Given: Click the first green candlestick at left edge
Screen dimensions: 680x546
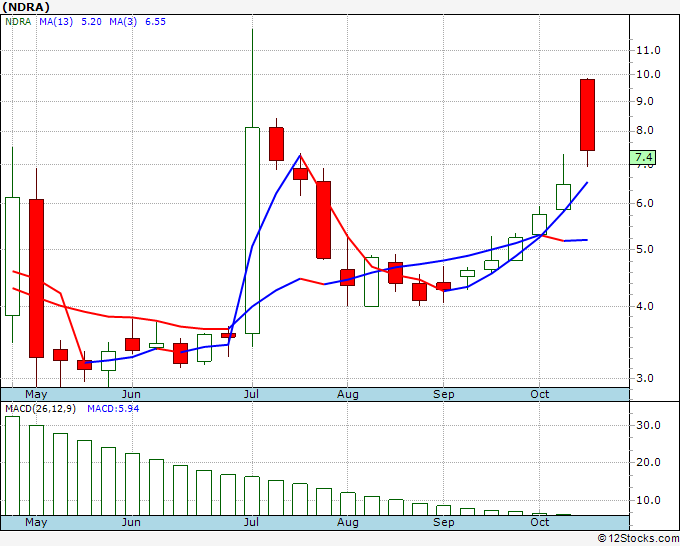Looking at the screenshot, I should [13, 256].
